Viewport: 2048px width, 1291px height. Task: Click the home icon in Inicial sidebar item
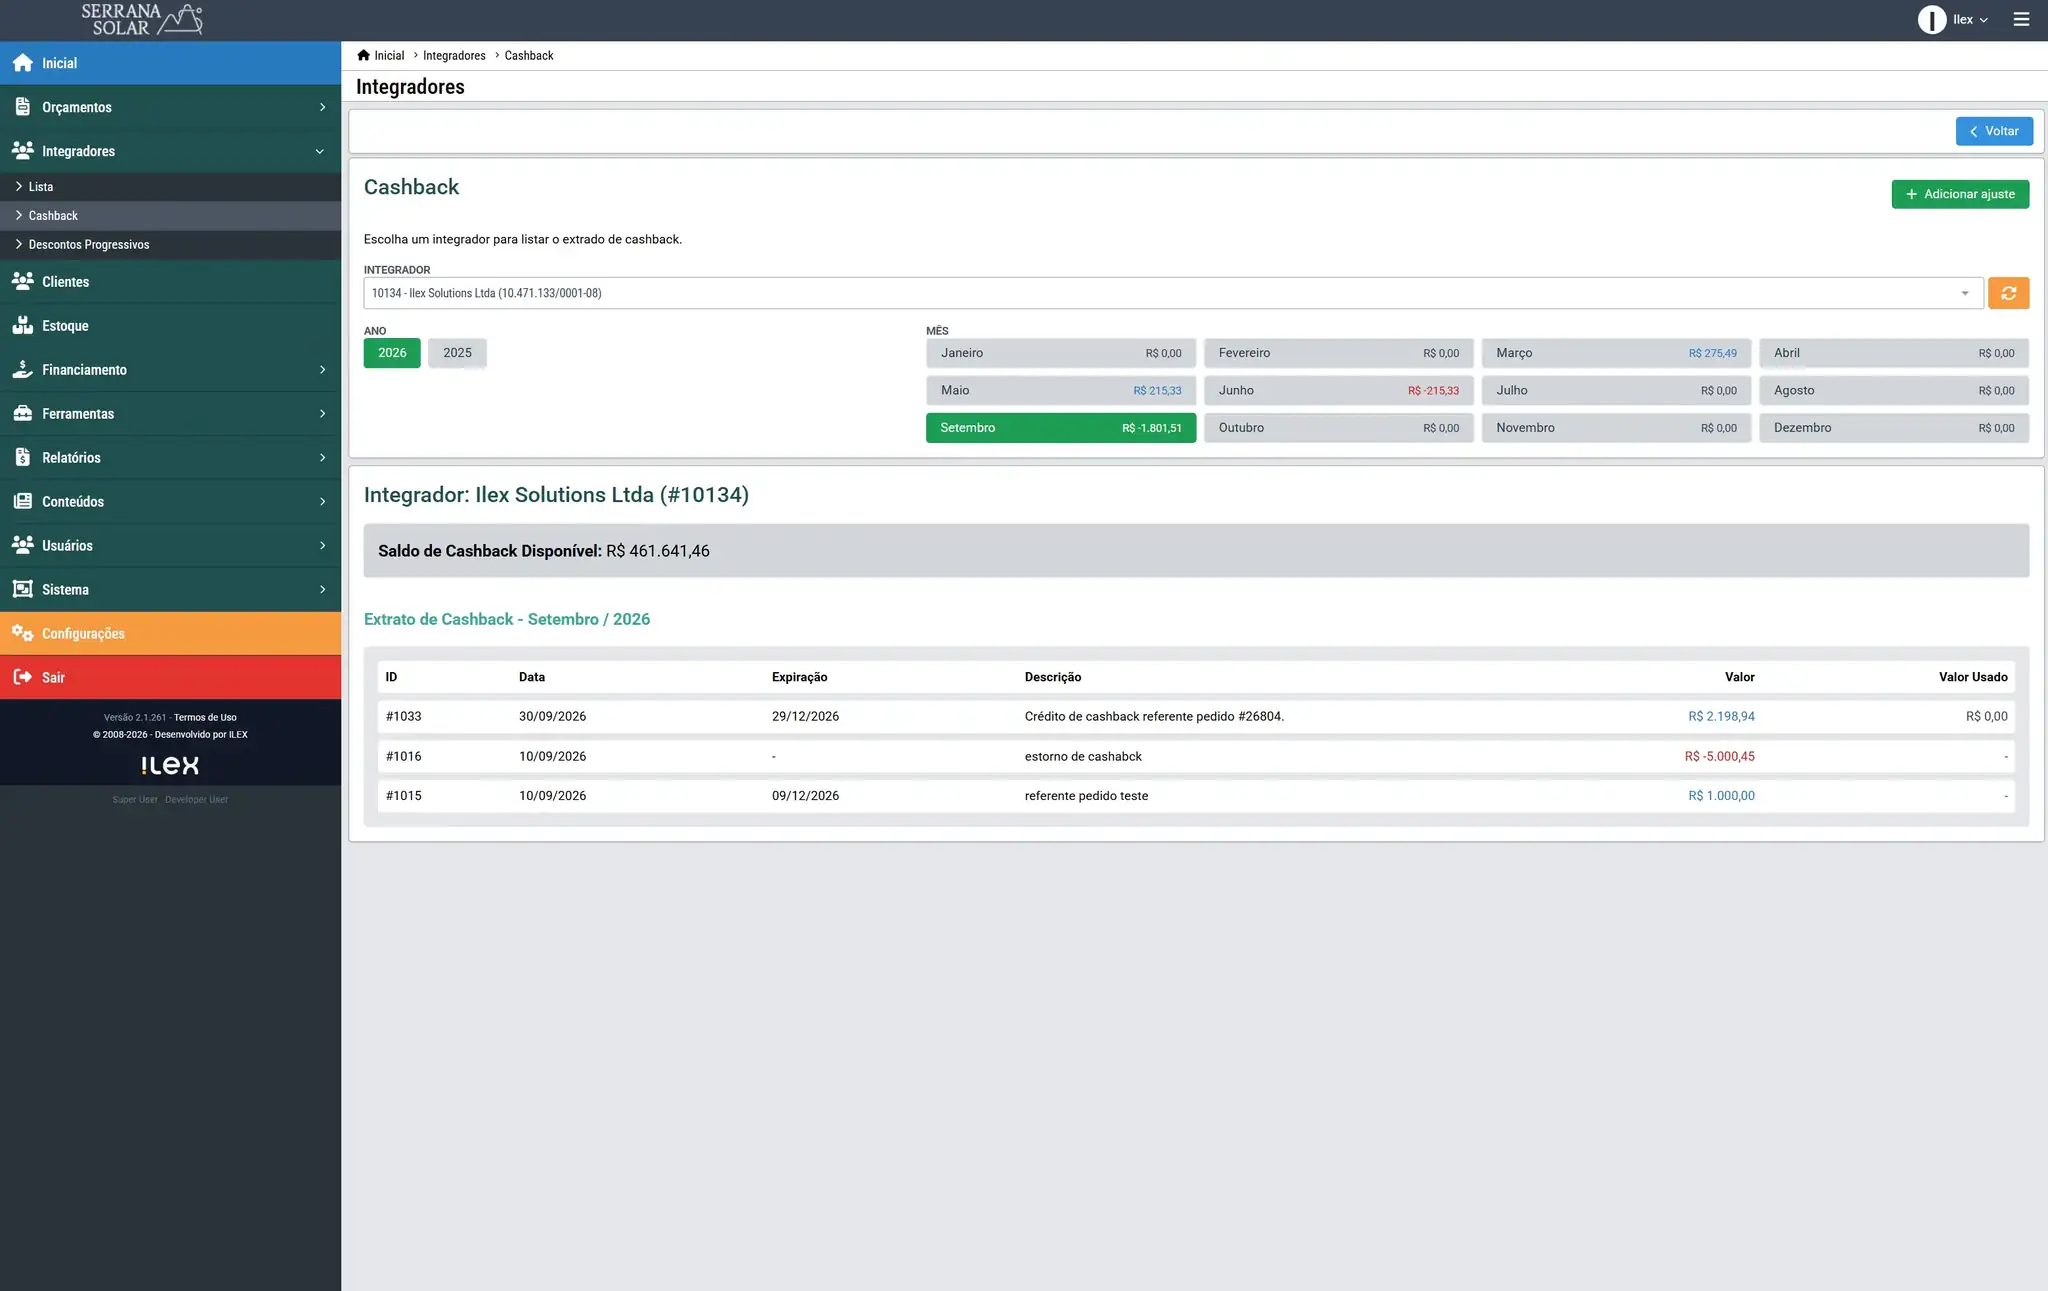(x=23, y=63)
